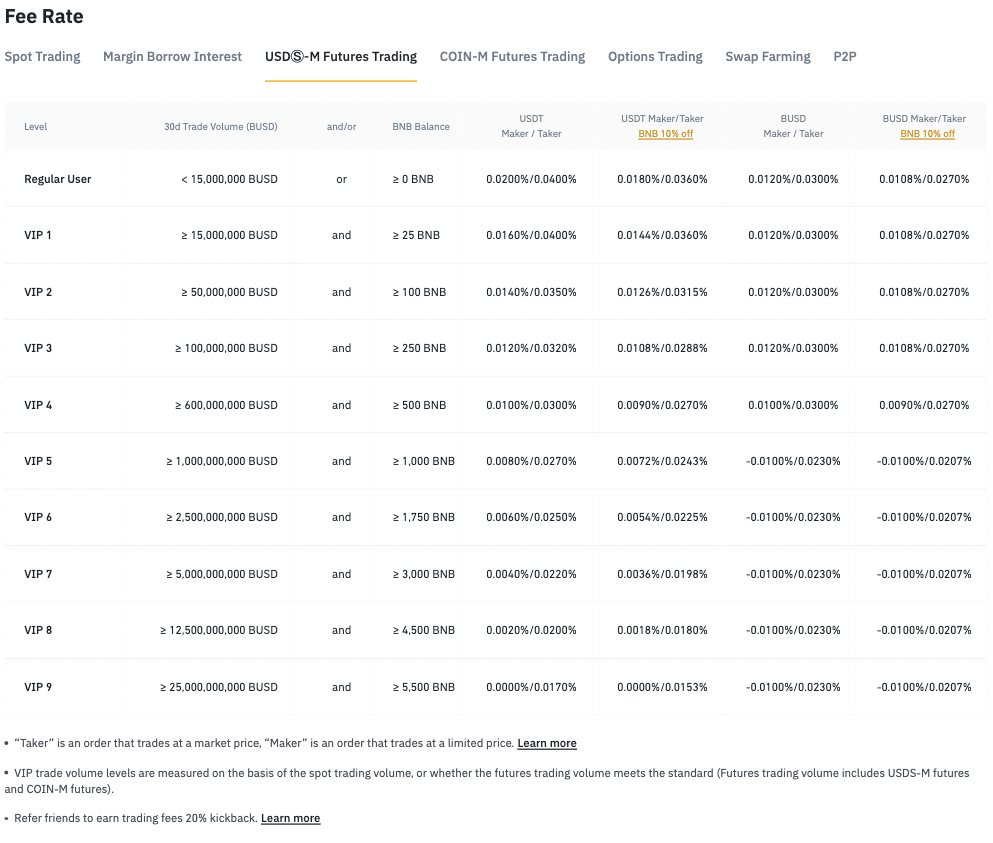Click the '0.0200%/0.0400%' USDT fee cell
This screenshot has height=843, width=993.
531,179
